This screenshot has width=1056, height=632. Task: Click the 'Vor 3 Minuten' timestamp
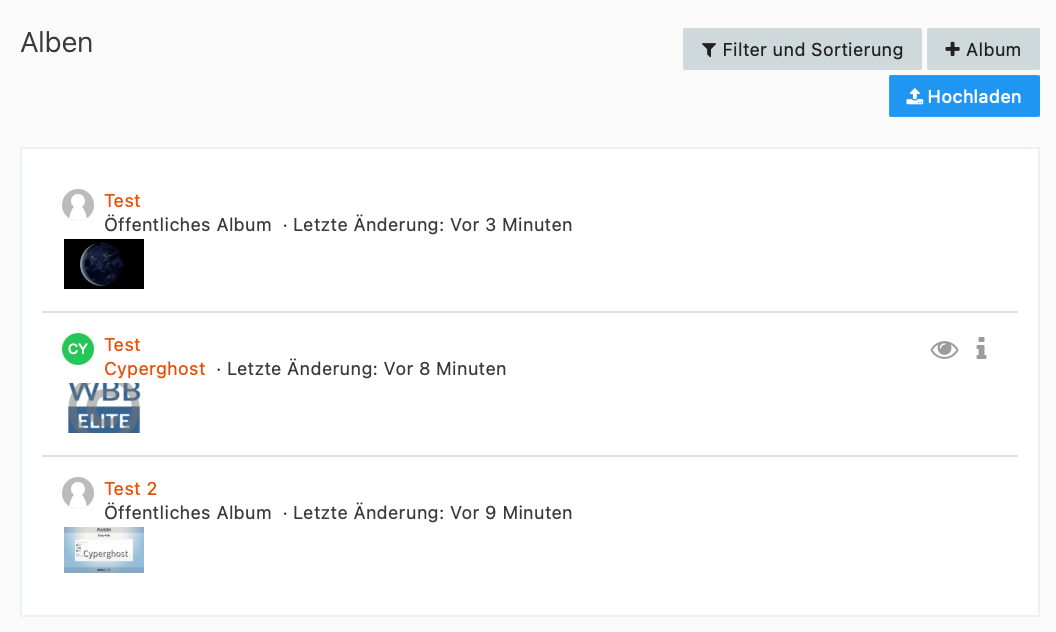(511, 225)
